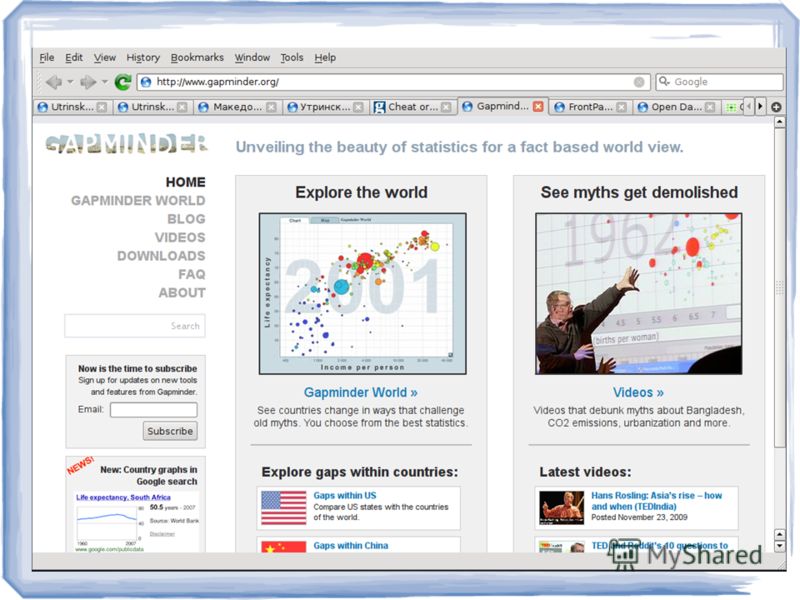Click the page scrollbar down arrow
The height and width of the screenshot is (600, 800).
pyautogui.click(x=780, y=546)
